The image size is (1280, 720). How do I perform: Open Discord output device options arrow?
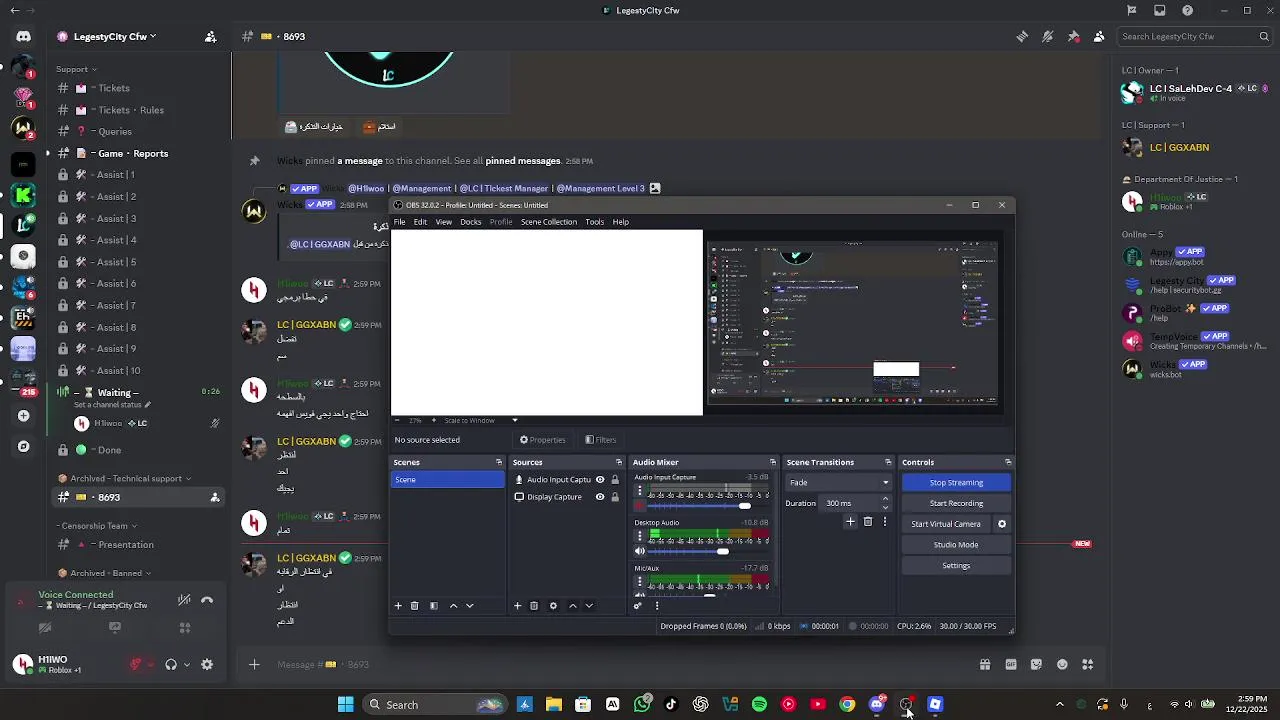coord(185,664)
